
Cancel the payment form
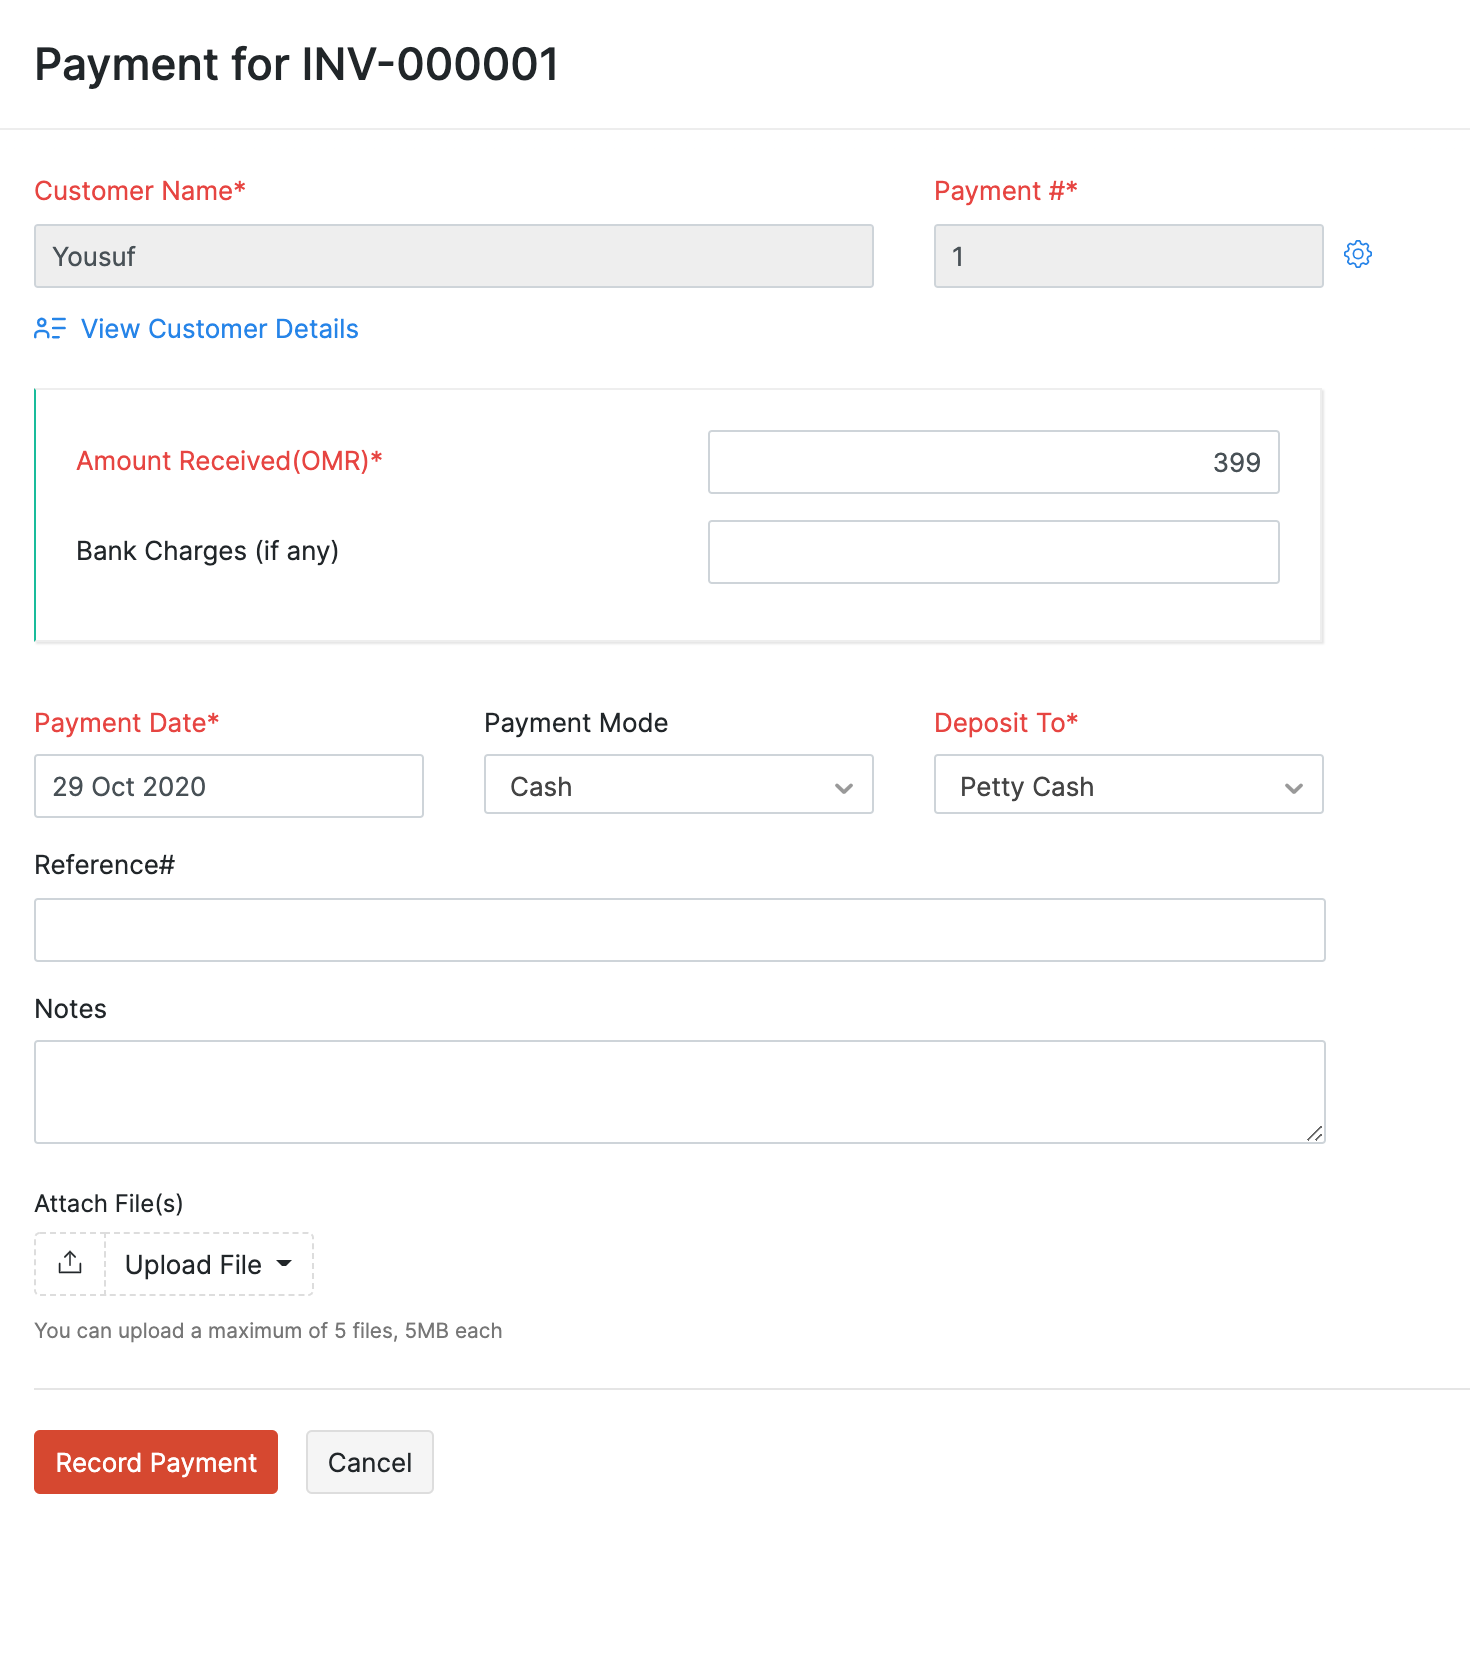tap(369, 1462)
